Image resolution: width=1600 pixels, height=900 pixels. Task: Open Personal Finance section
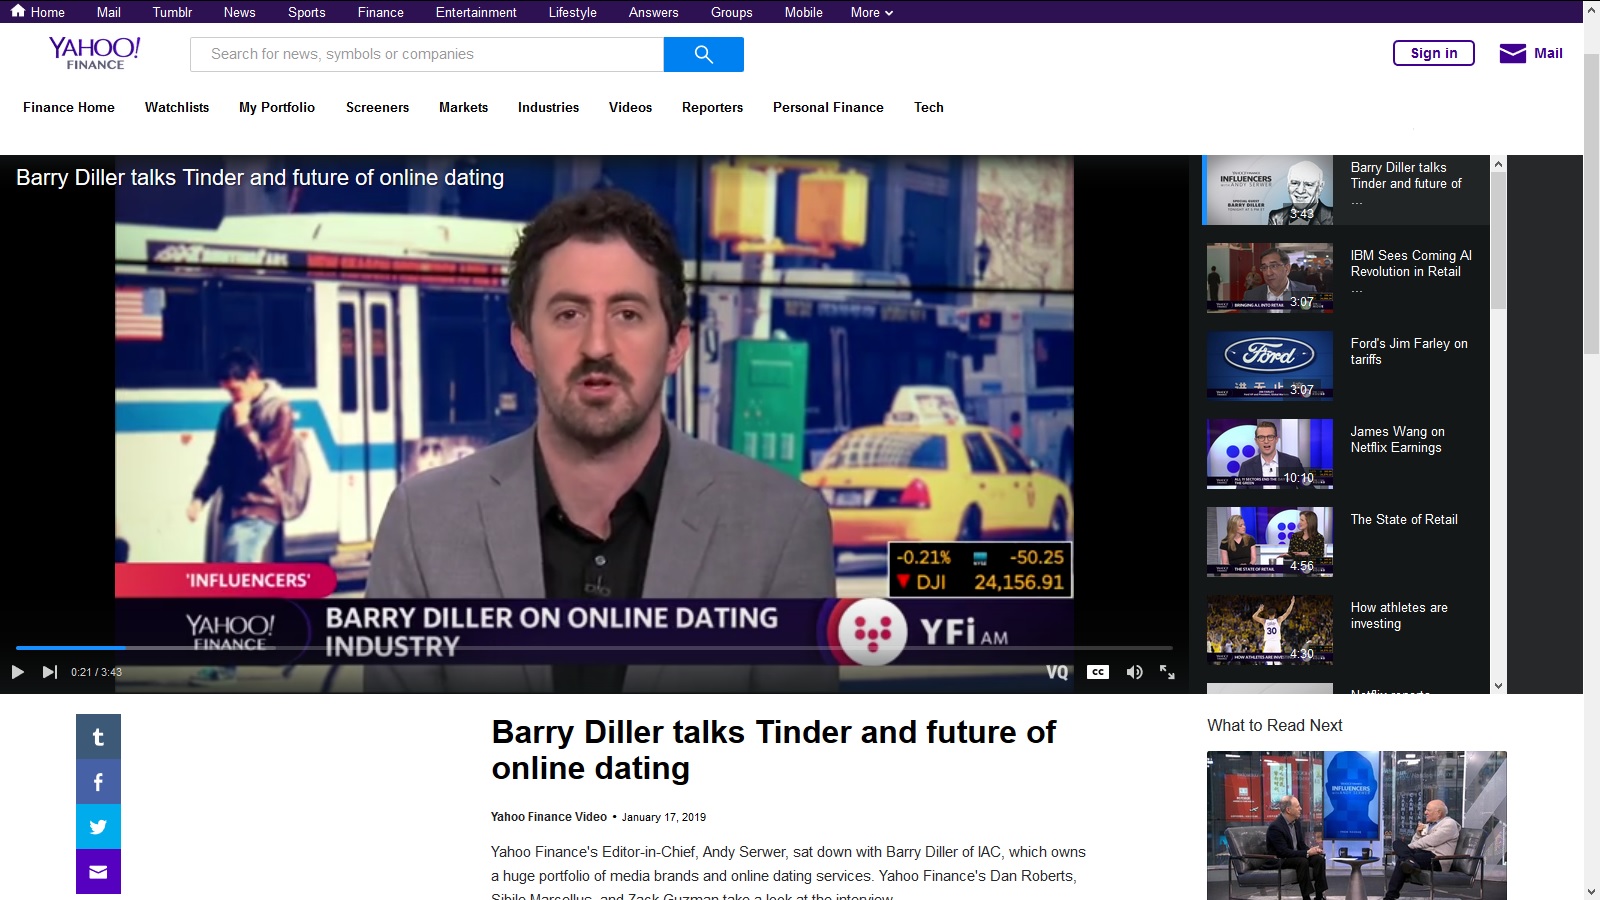(x=828, y=107)
